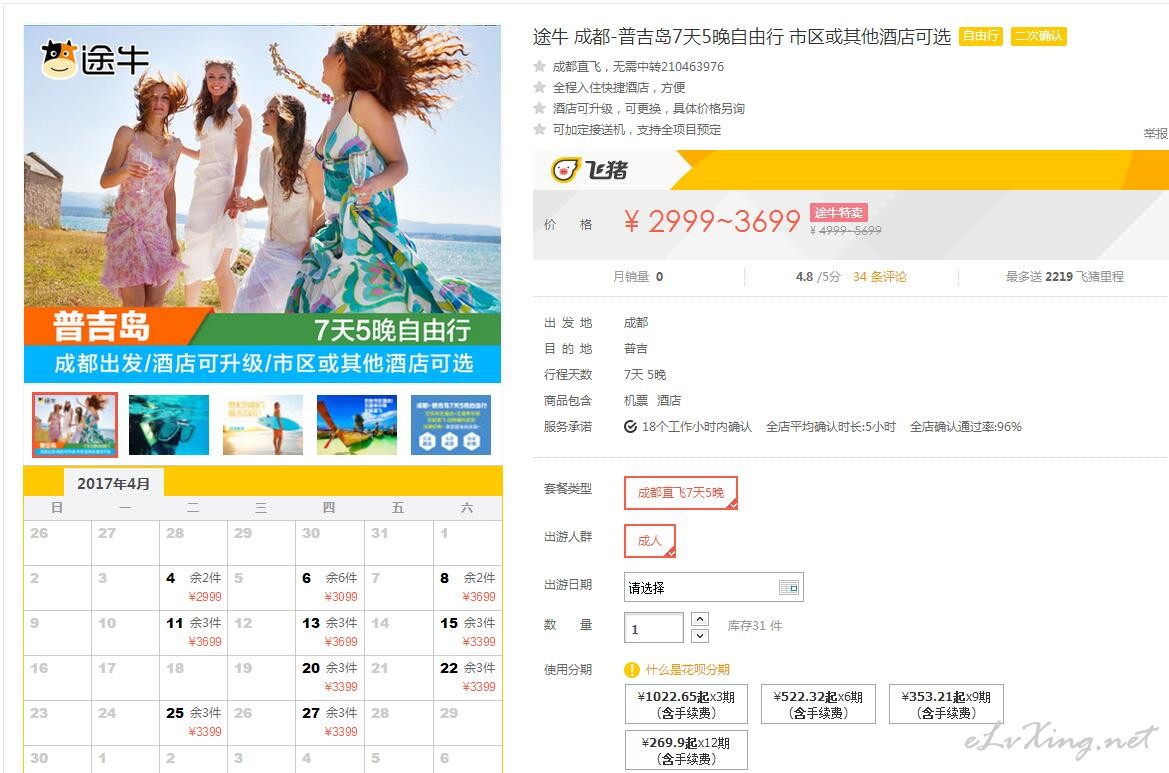This screenshot has height=773, width=1169.
Task: Click the 二次确认 yellow tag
Action: click(x=1039, y=36)
